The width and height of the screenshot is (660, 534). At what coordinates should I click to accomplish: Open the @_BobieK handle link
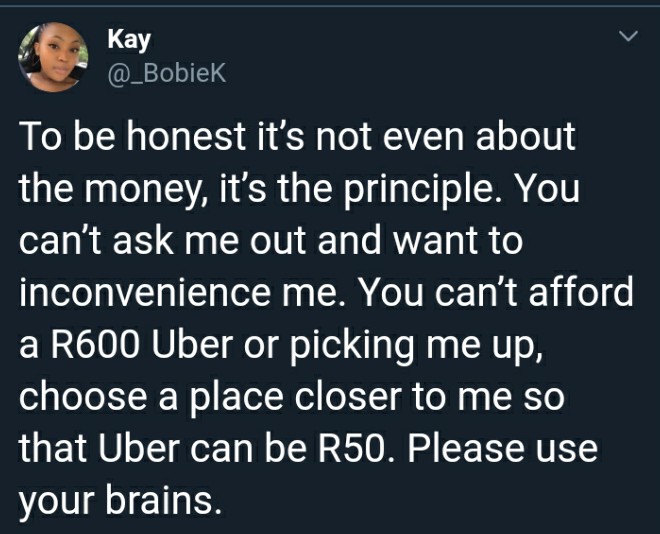click(x=167, y=74)
